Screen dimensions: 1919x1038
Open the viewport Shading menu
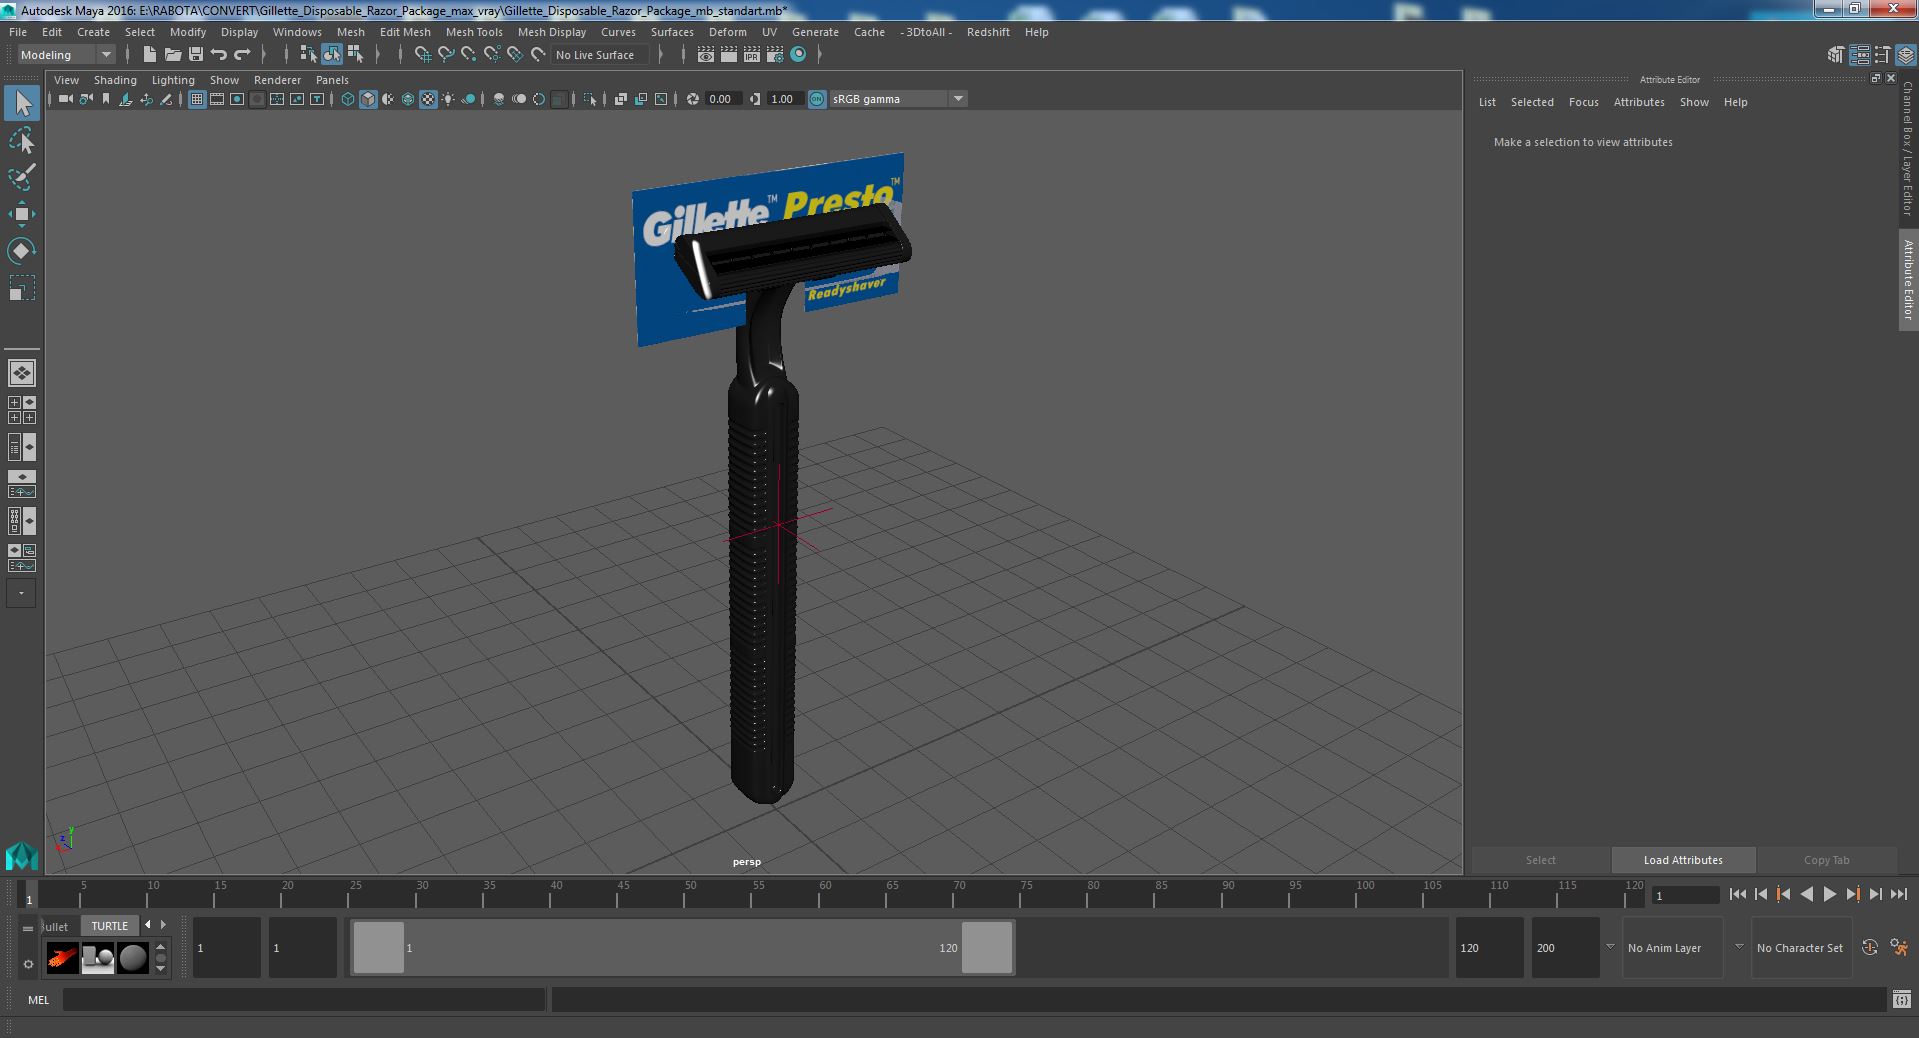[115, 80]
